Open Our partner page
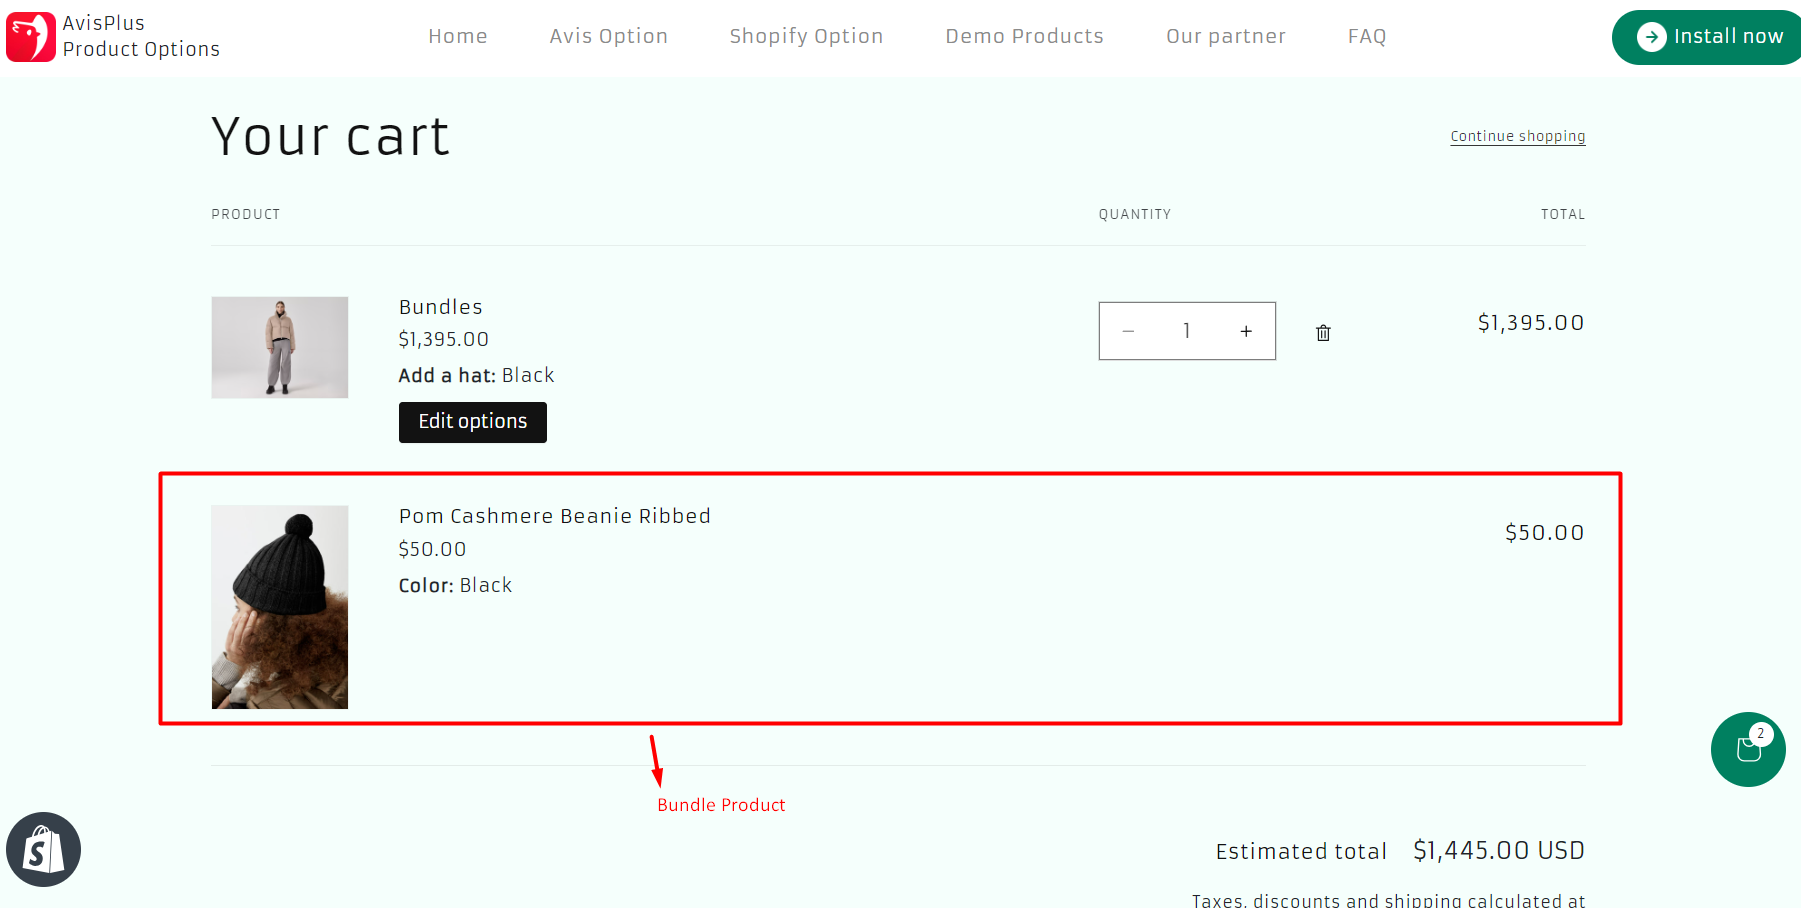The height and width of the screenshot is (908, 1801). tap(1225, 36)
